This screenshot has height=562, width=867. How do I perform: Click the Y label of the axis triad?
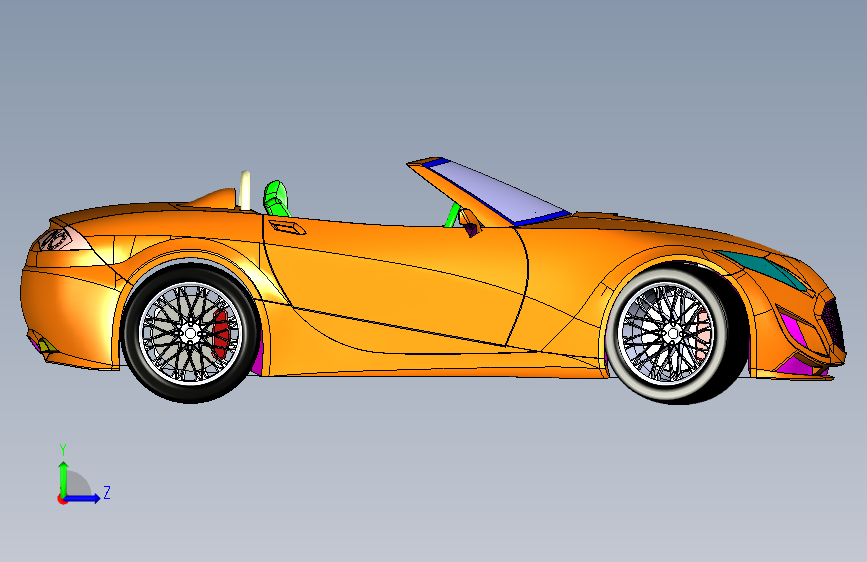click(63, 449)
